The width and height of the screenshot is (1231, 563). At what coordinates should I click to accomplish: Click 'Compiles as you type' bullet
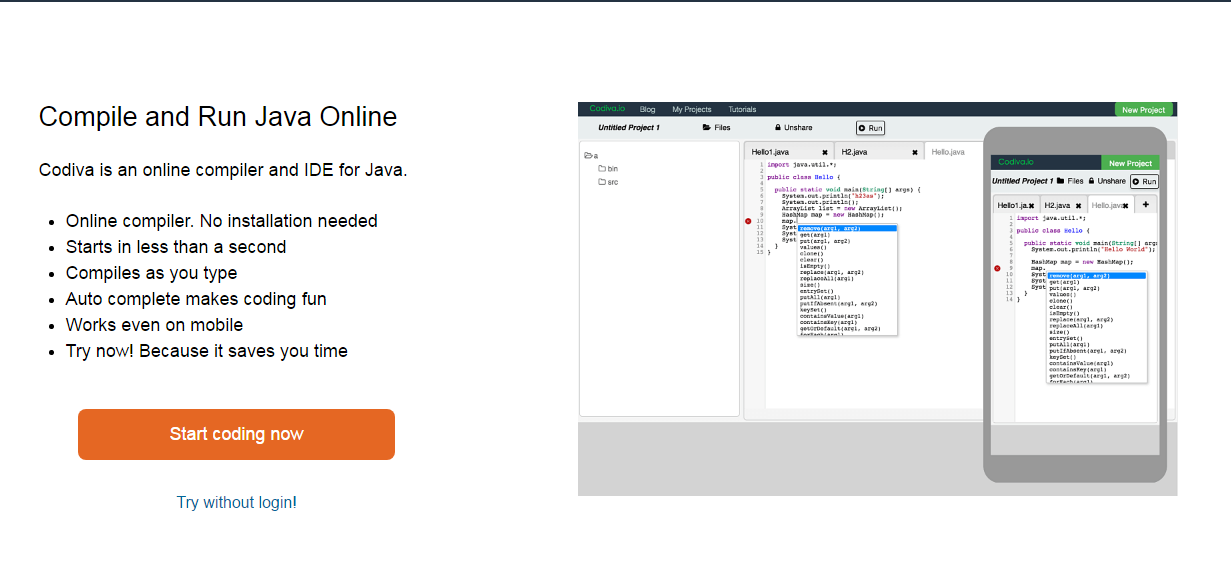(x=152, y=273)
